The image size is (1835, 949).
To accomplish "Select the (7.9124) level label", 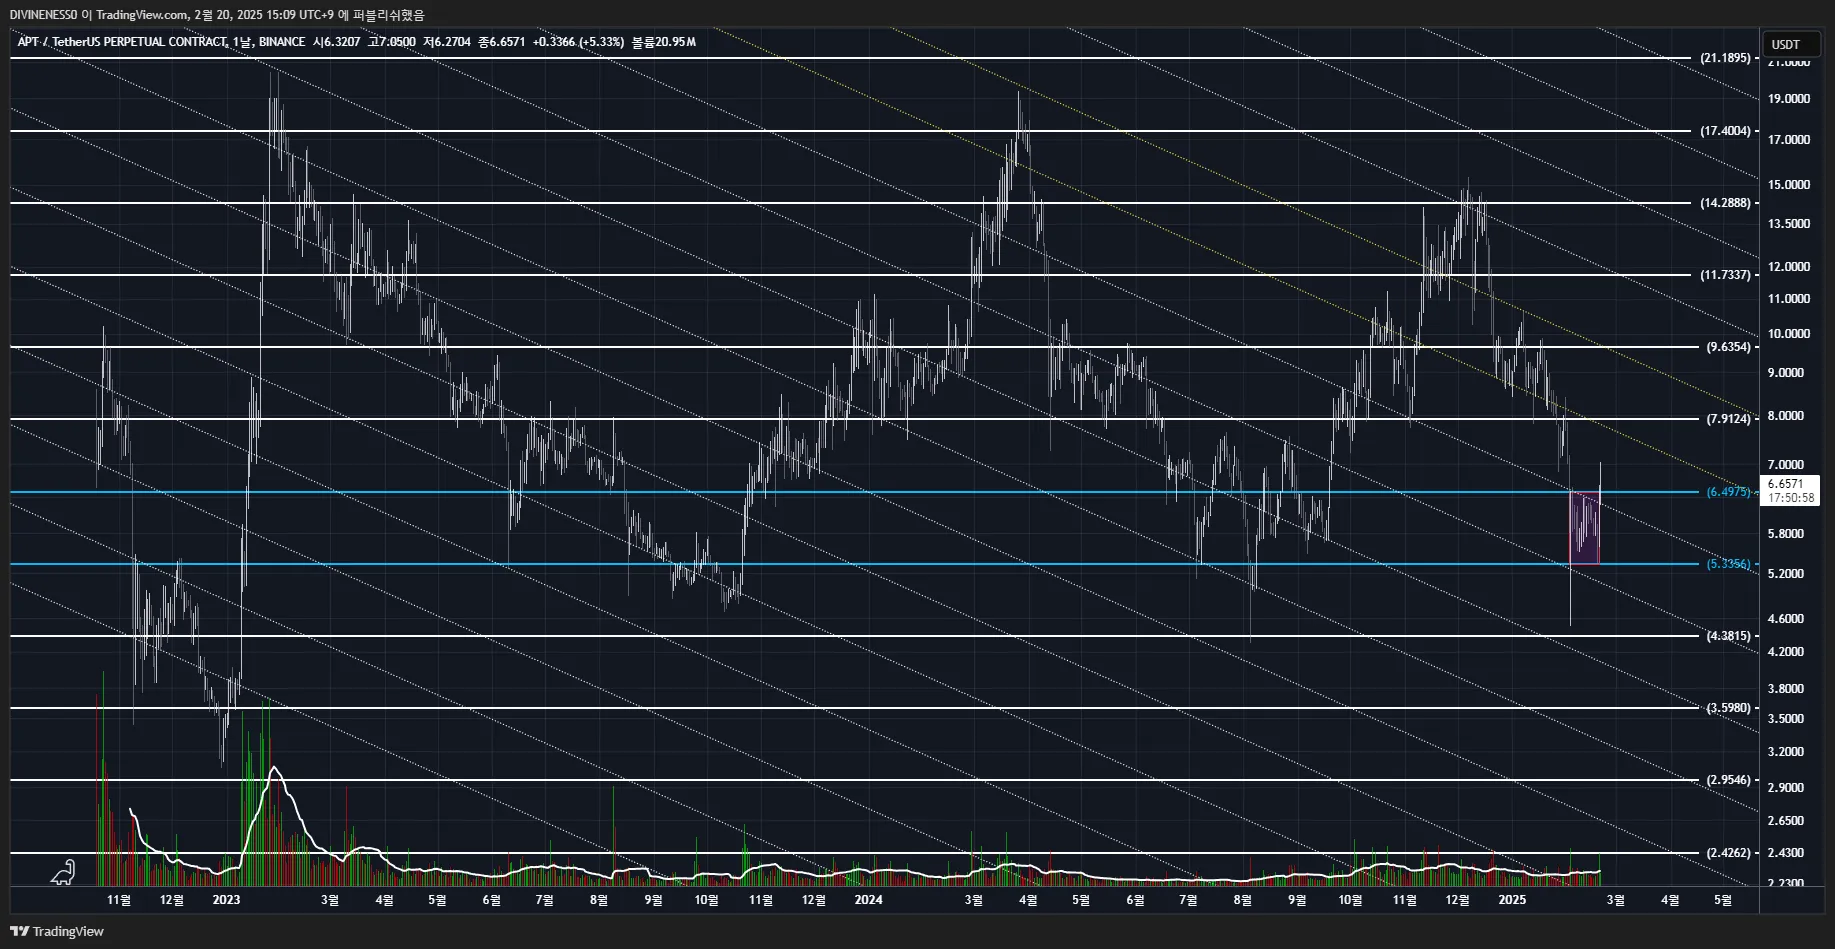I will (1729, 419).
